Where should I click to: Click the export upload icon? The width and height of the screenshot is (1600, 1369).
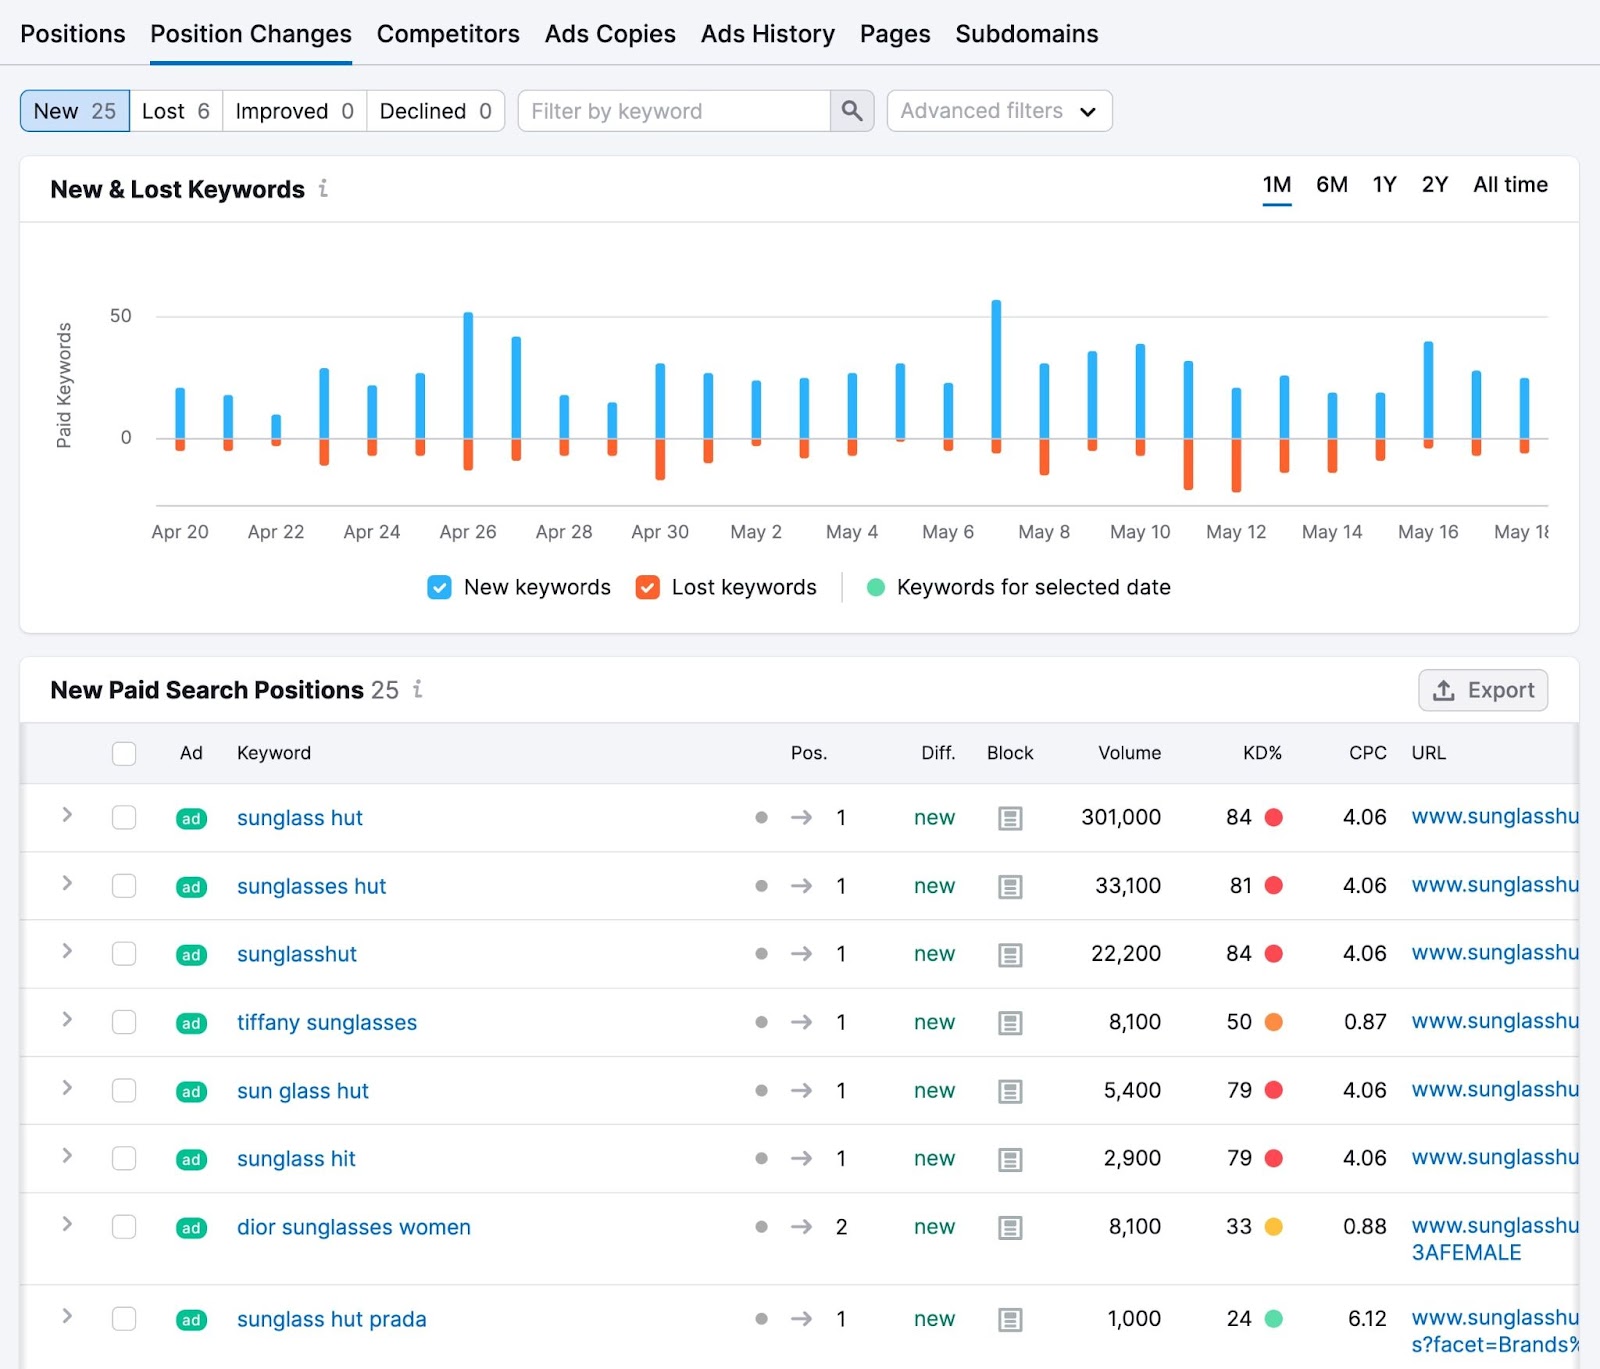click(x=1443, y=690)
